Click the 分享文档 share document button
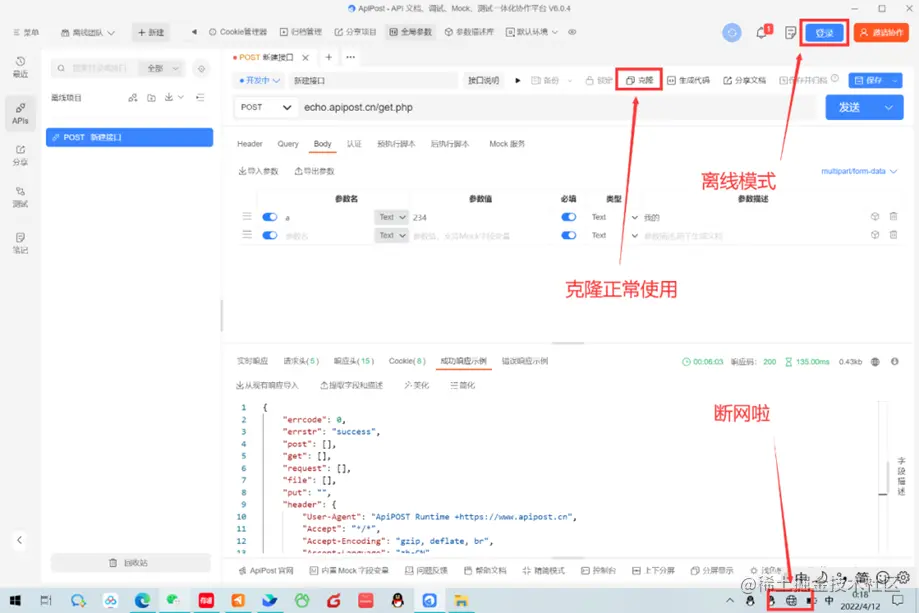The image size is (919, 613). coord(744,80)
